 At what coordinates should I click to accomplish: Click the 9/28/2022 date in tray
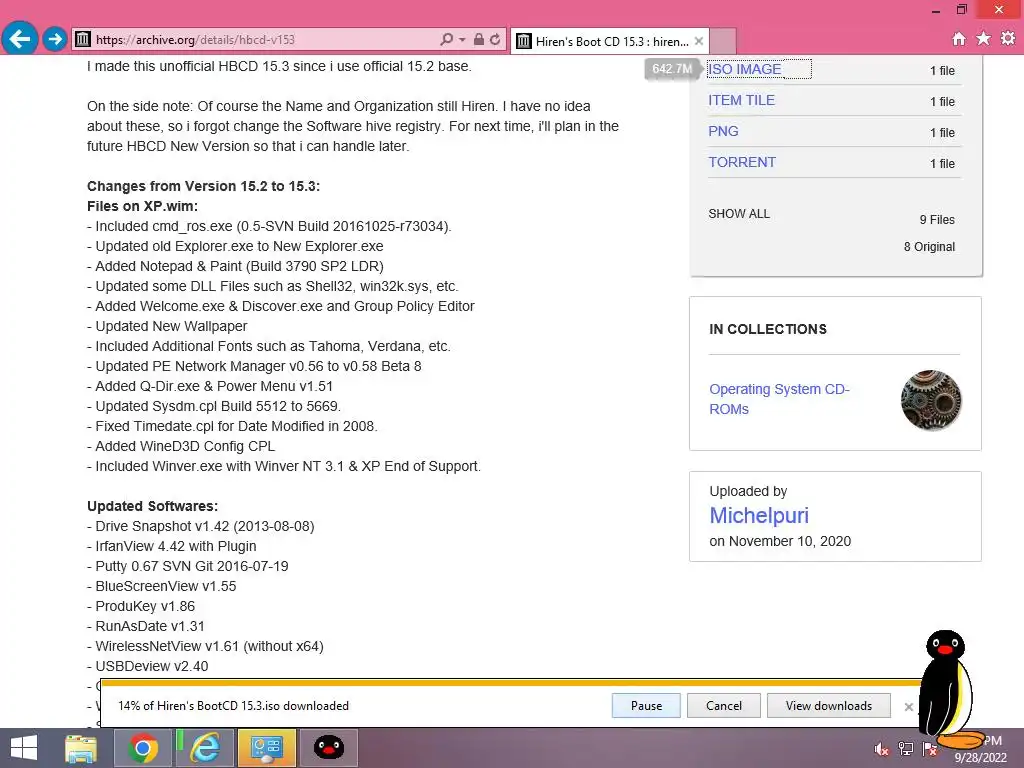(981, 758)
